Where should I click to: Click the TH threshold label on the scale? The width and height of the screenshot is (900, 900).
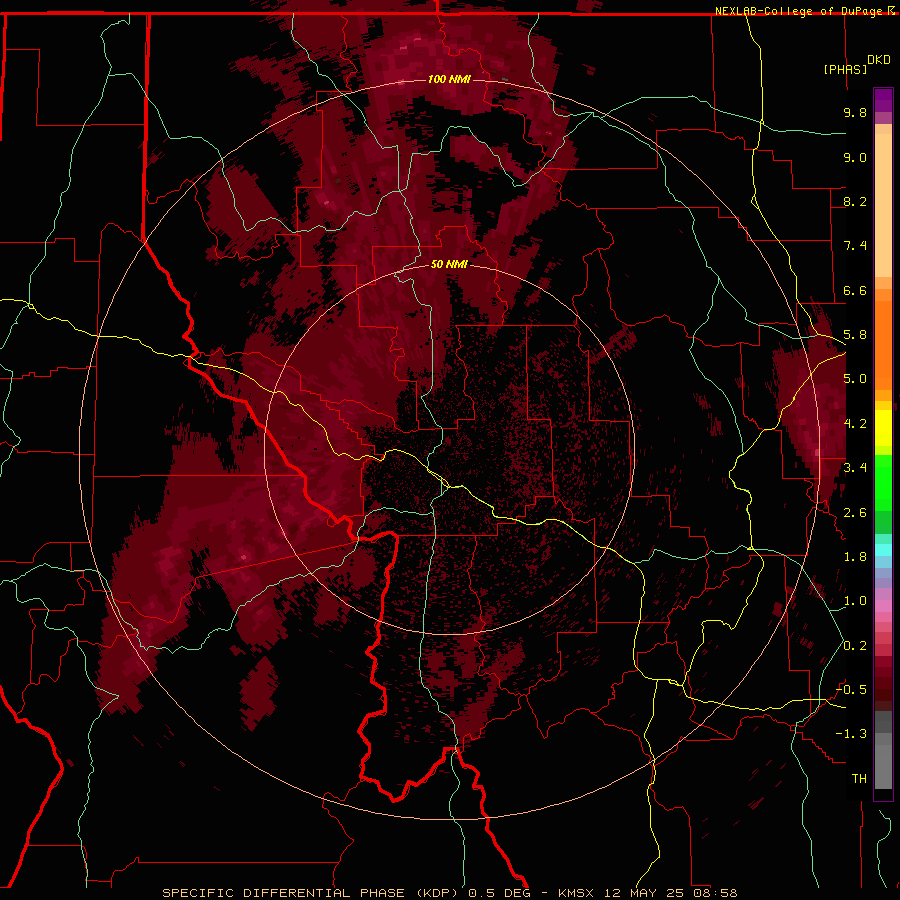point(859,779)
